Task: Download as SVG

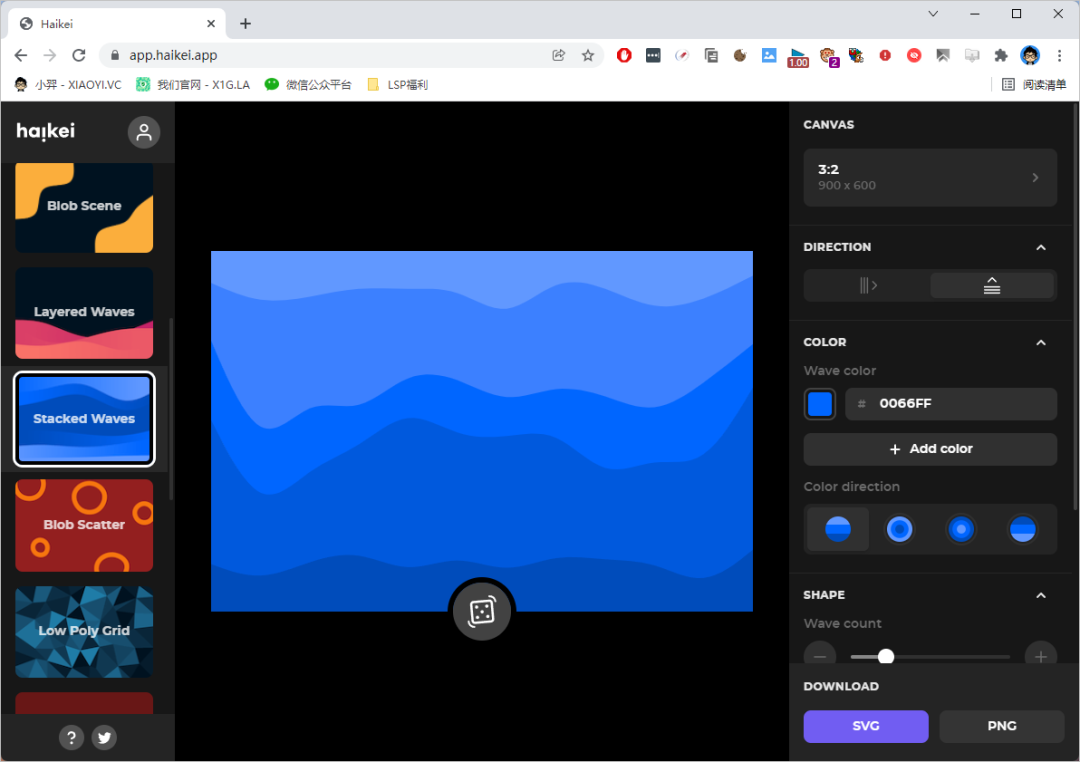Action: (866, 726)
